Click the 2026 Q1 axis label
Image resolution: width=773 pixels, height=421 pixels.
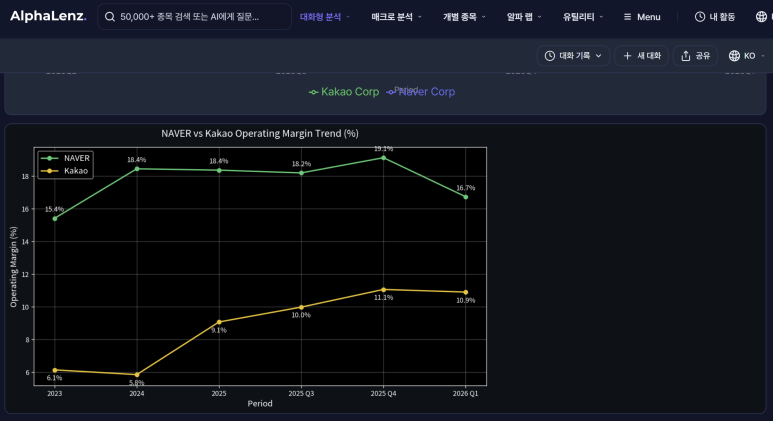[x=465, y=393]
